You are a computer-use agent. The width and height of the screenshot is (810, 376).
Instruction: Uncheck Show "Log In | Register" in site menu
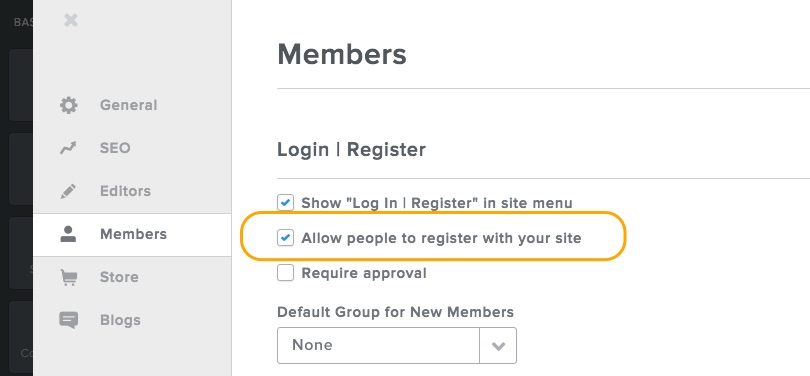pos(285,203)
